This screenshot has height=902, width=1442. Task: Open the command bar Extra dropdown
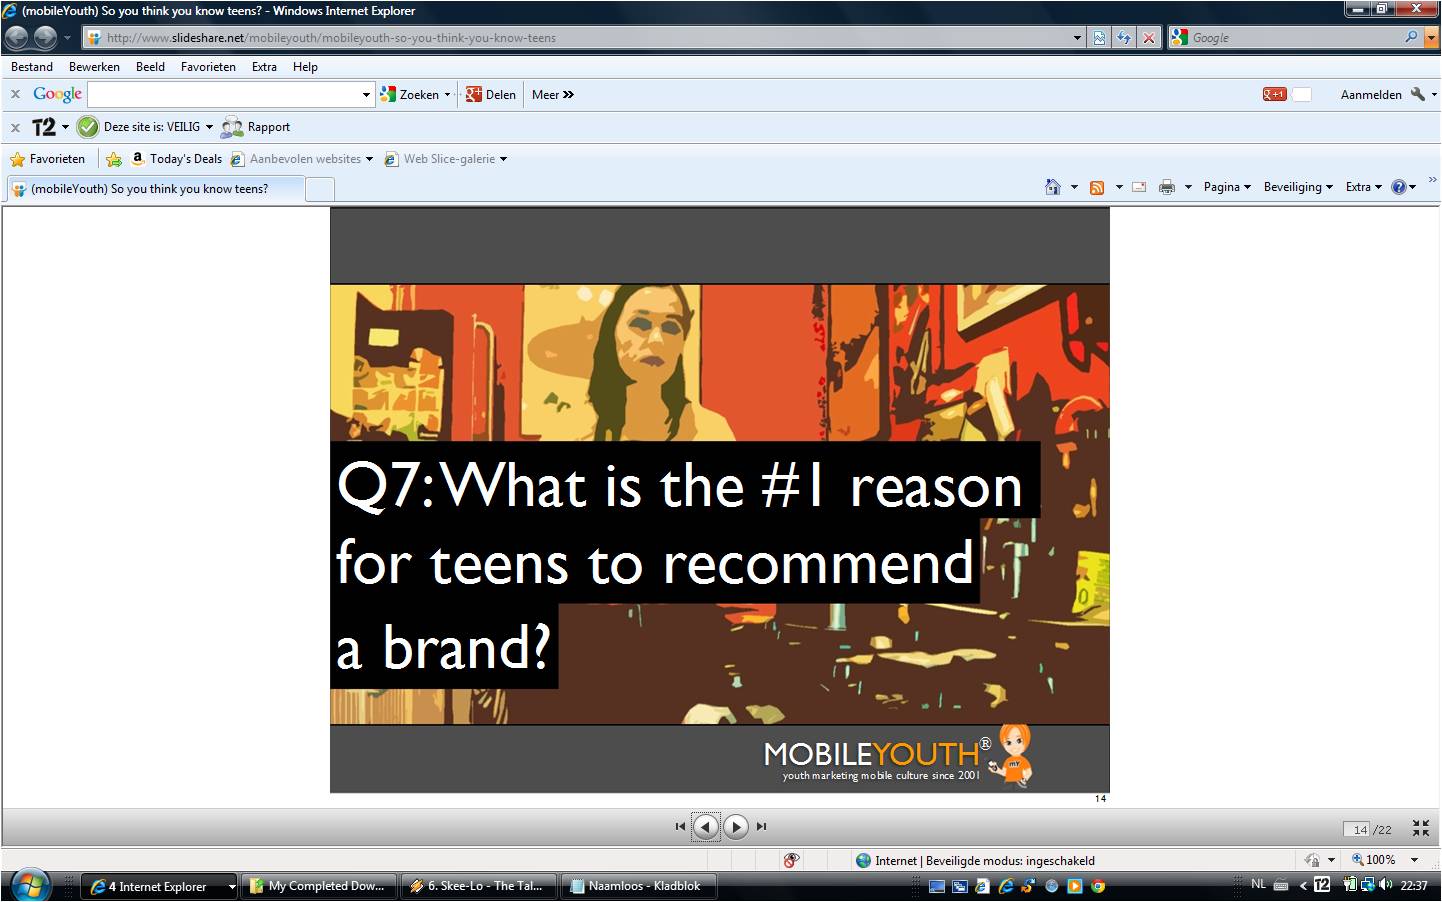[1364, 187]
